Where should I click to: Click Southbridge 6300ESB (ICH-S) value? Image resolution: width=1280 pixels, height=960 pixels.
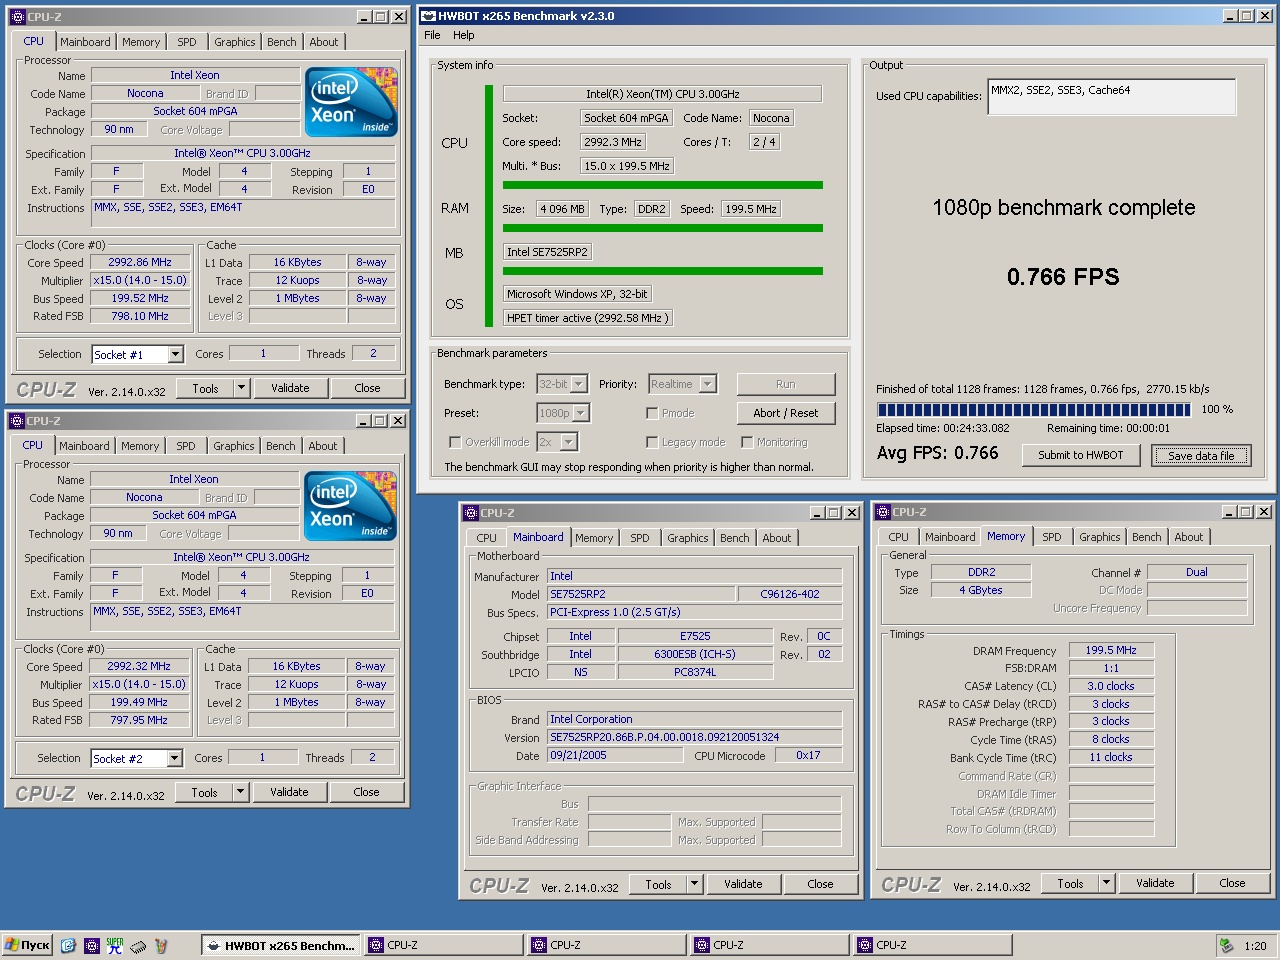coord(694,654)
